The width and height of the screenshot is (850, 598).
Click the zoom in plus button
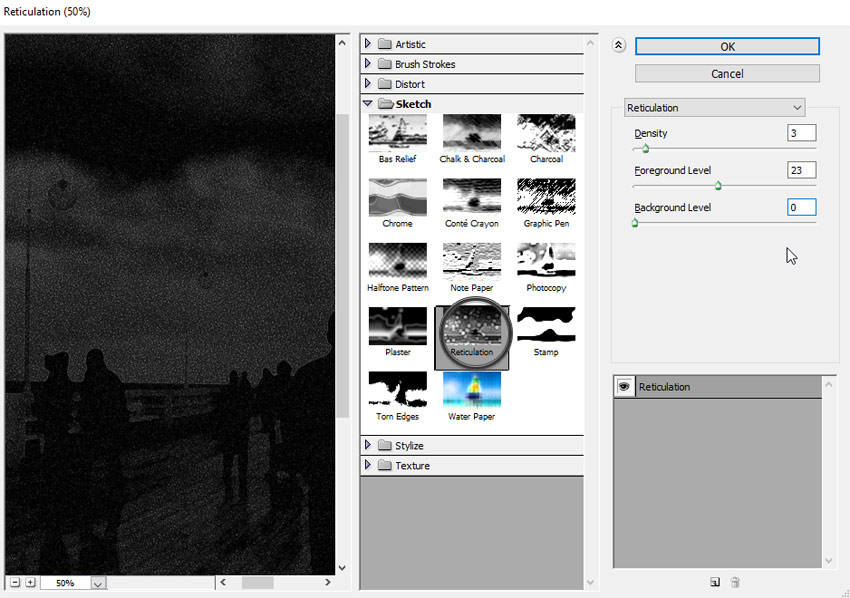point(30,582)
